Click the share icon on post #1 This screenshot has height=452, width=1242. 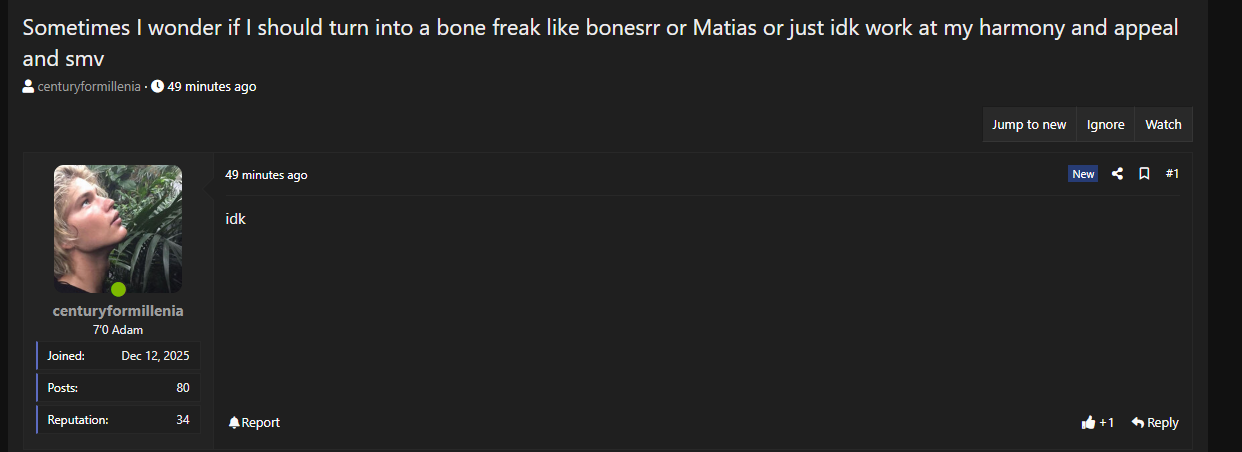click(1118, 174)
